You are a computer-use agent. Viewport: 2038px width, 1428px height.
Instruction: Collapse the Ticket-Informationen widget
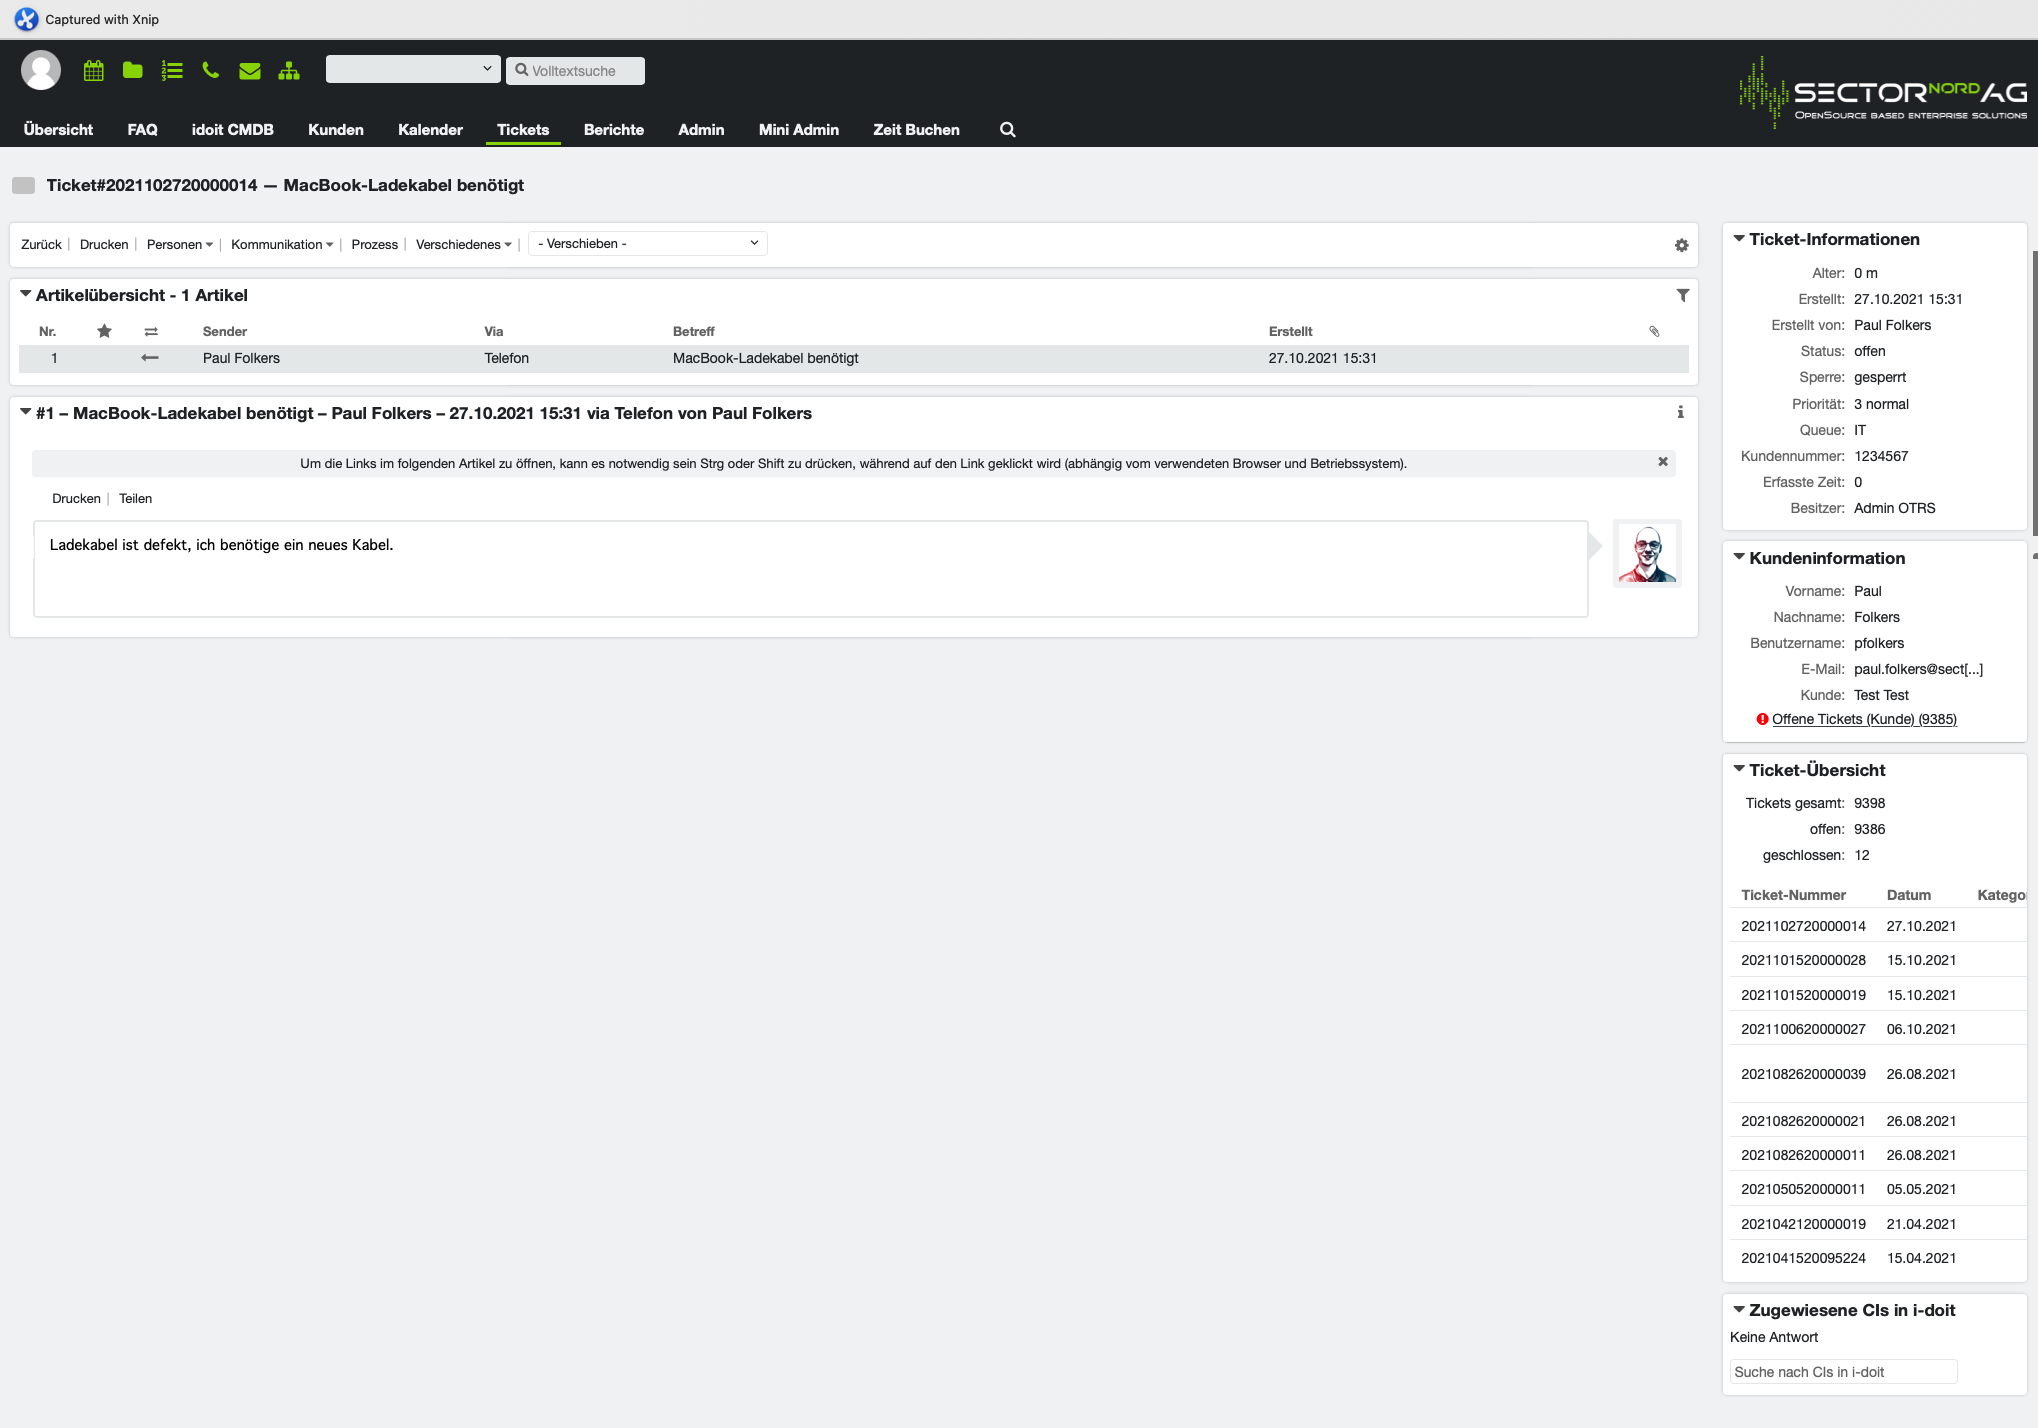(1739, 239)
